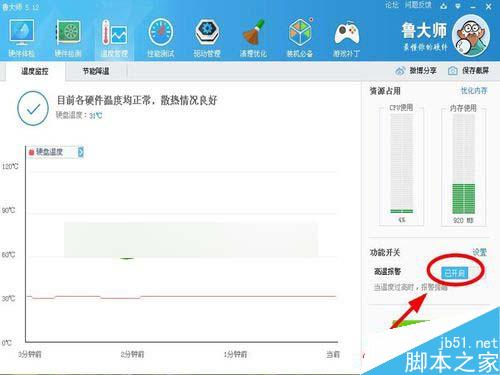Click the 鲁大师 logo text
This screenshot has height=375, width=500.
click(424, 31)
